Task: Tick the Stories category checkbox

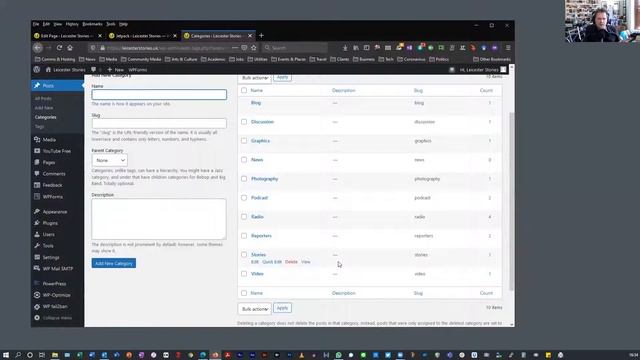Action: click(x=244, y=255)
